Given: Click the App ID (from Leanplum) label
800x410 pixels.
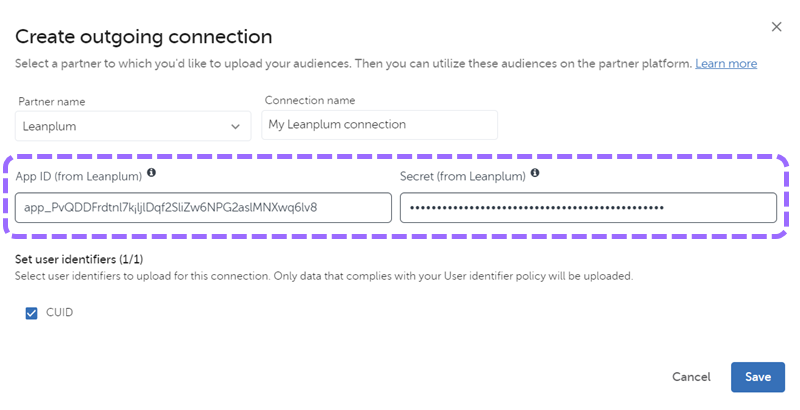Looking at the screenshot, I should point(79,174).
